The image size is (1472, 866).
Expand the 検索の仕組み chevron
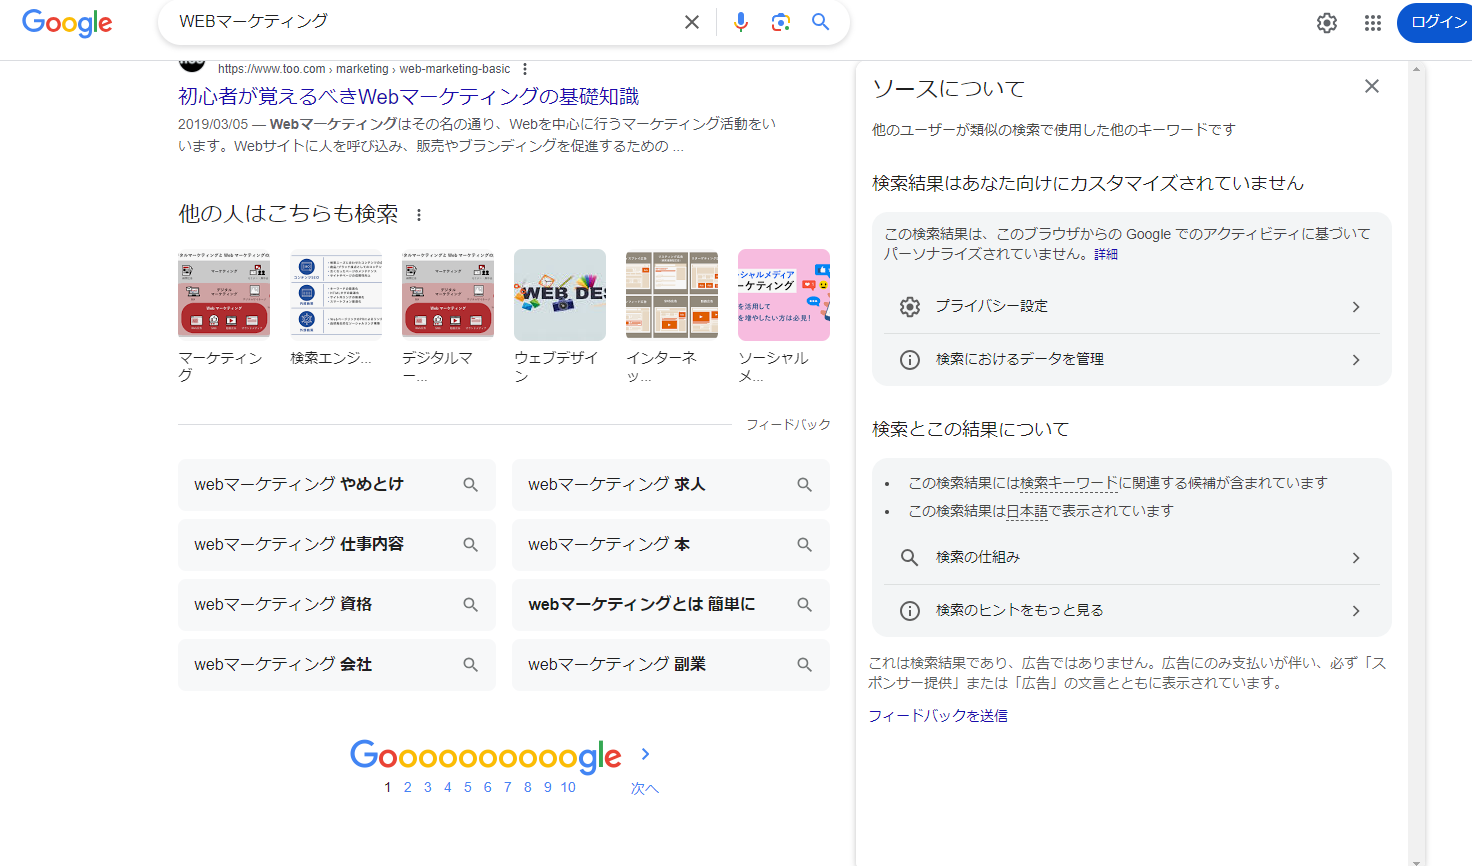pos(1356,558)
